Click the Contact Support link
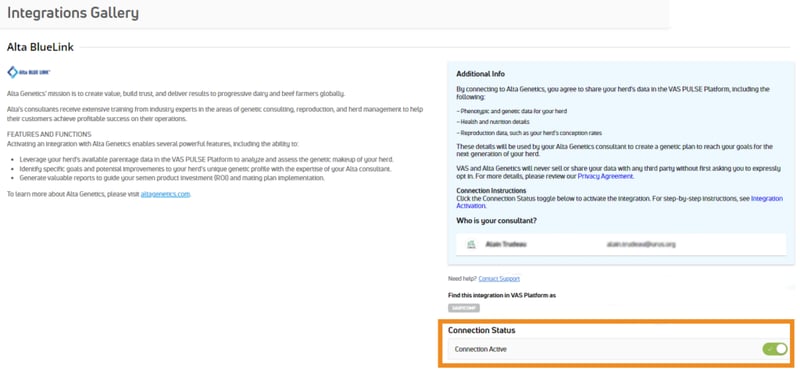 [x=499, y=278]
